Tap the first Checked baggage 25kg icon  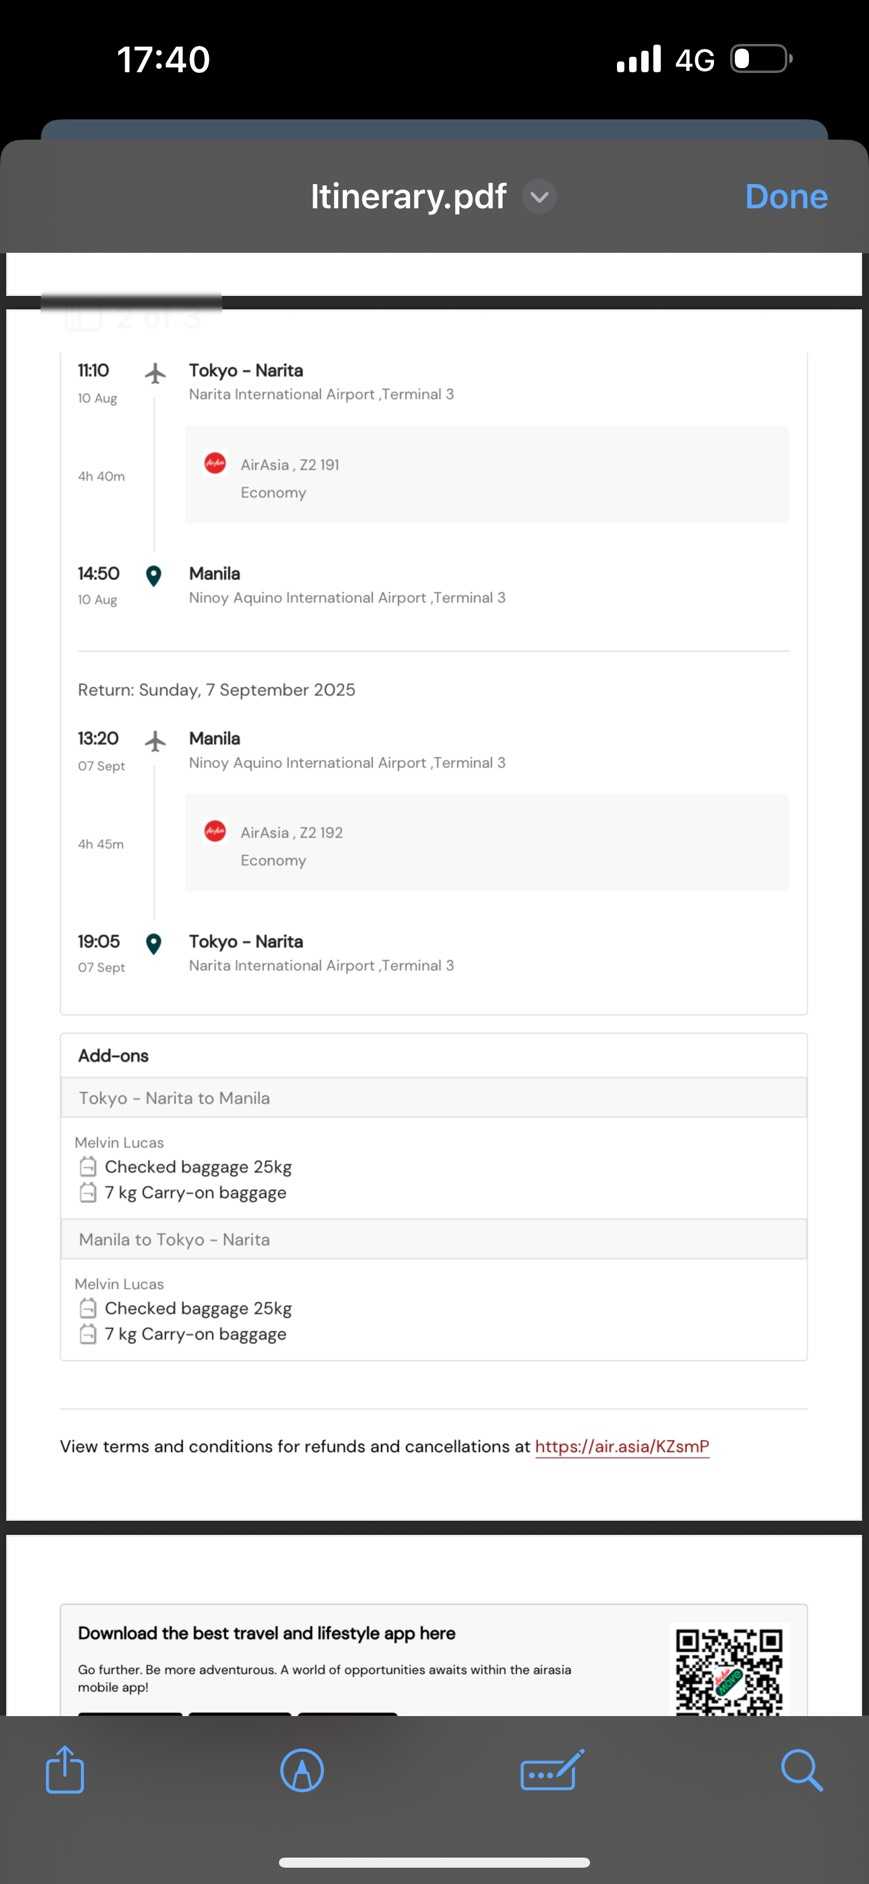[x=88, y=1167]
